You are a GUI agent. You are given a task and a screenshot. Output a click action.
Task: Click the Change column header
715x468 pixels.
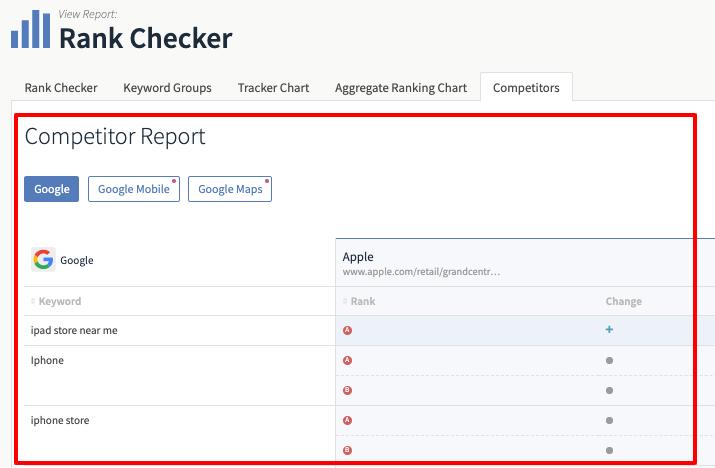tap(623, 301)
